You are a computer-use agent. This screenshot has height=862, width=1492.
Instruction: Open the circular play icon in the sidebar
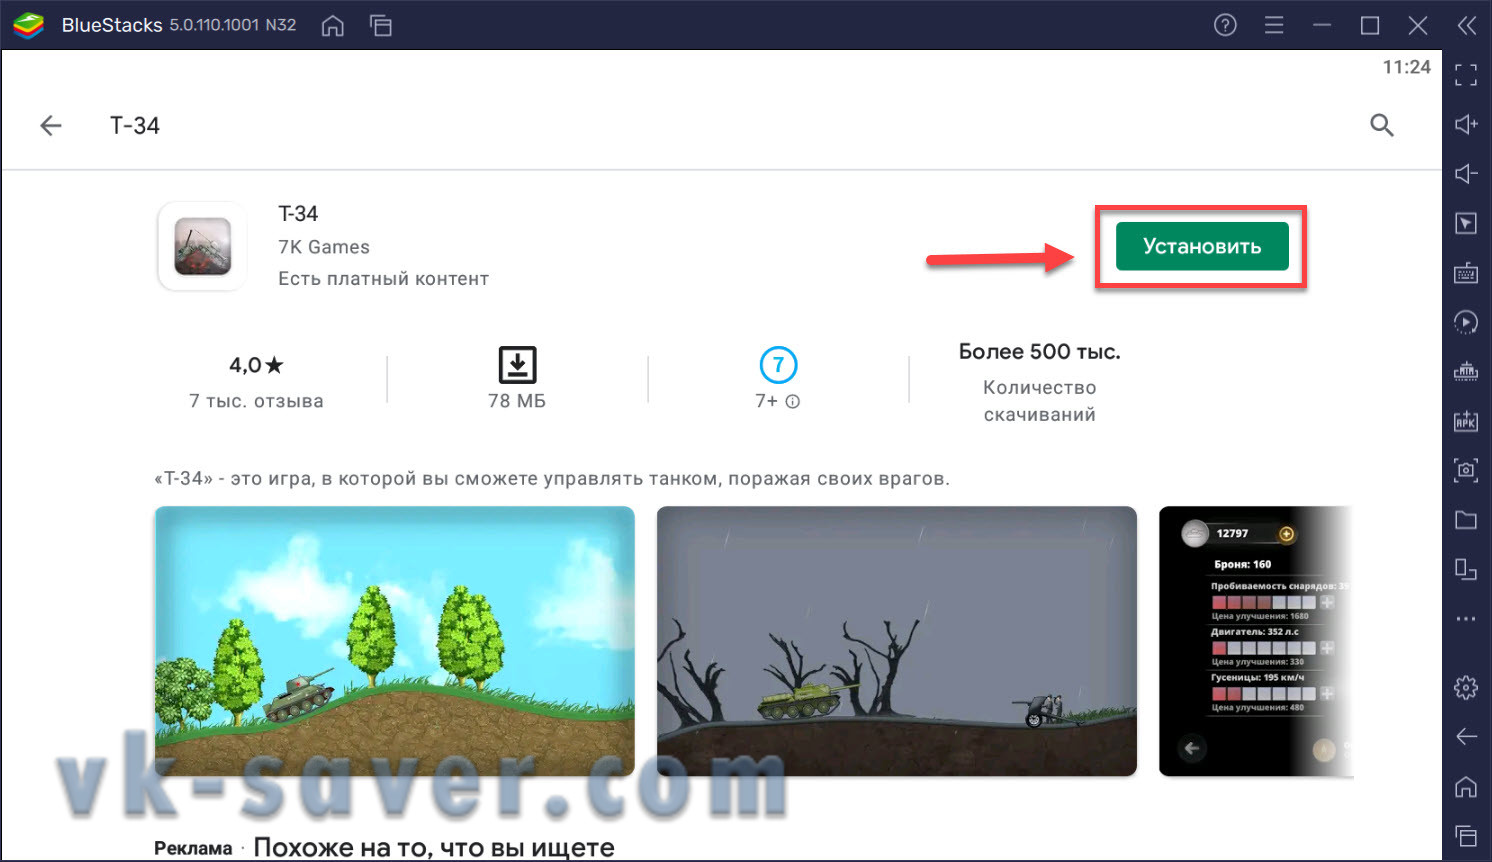tap(1466, 322)
